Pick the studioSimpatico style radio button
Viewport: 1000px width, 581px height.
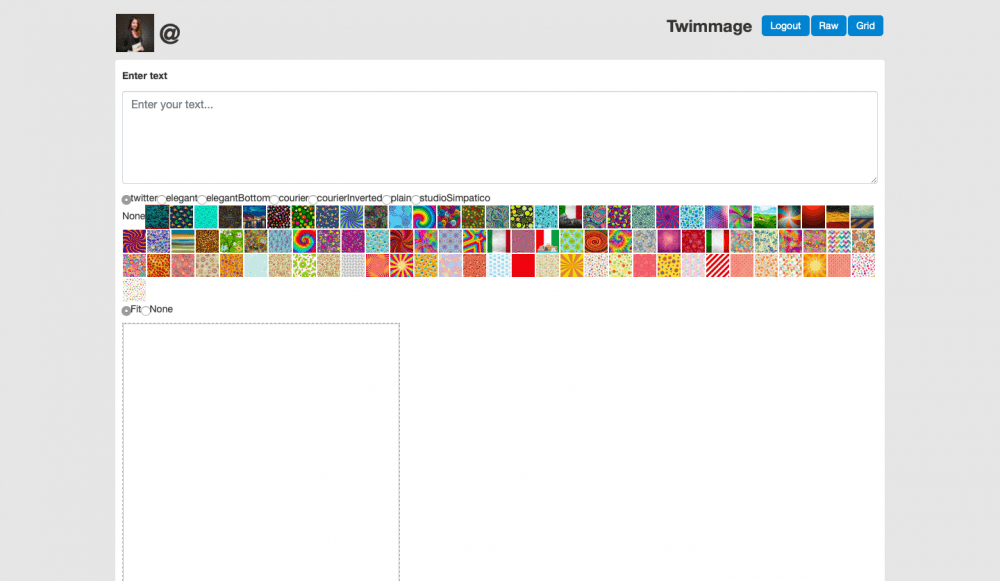click(416, 199)
